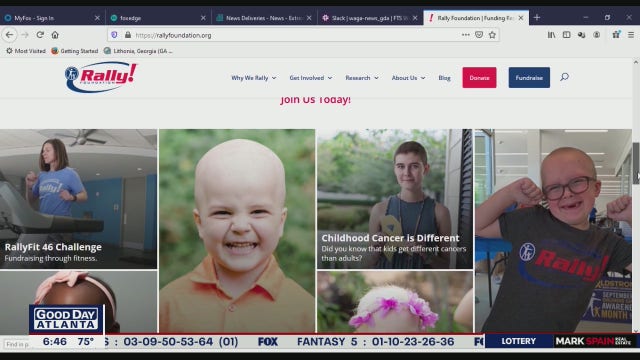
Task: Close the Rally Foundation tab
Action: pos(521,18)
